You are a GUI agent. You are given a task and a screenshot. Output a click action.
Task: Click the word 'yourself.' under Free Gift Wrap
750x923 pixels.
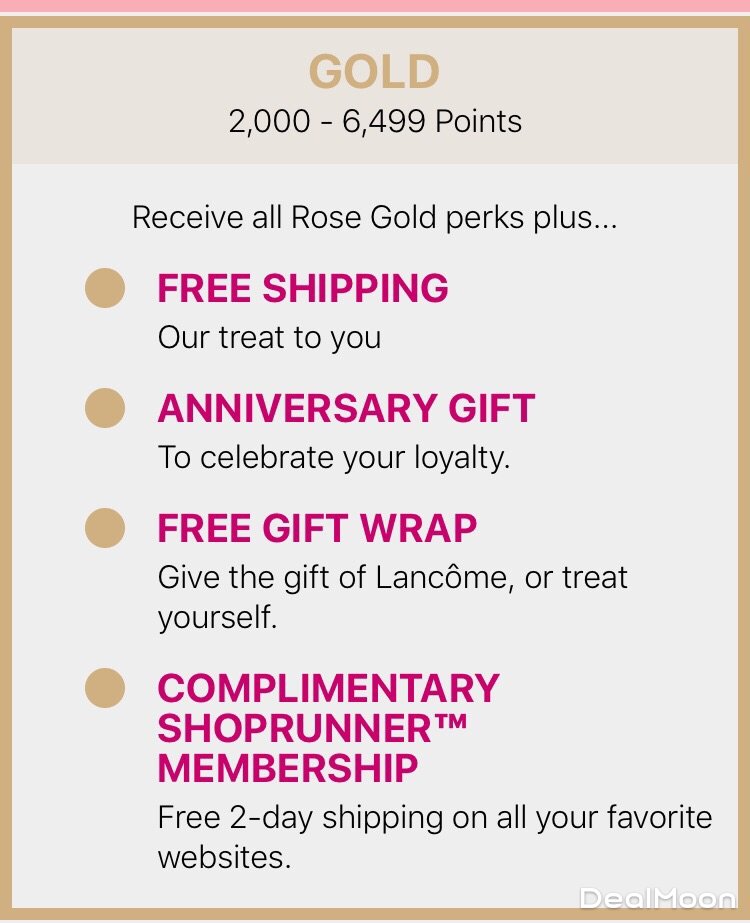pyautogui.click(x=217, y=617)
